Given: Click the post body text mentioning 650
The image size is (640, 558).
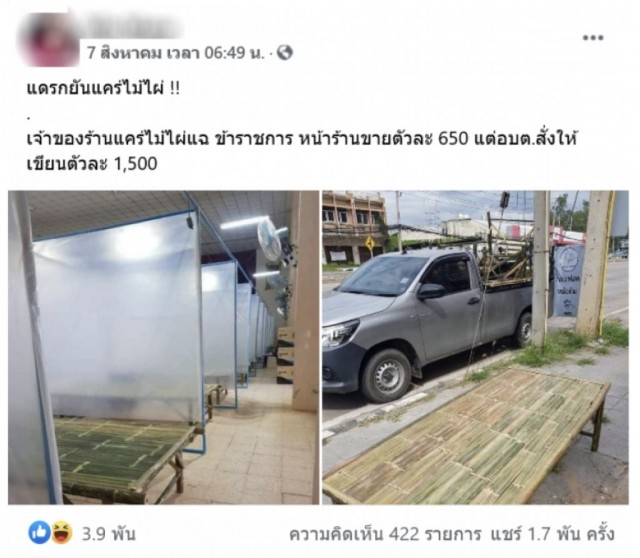Looking at the screenshot, I should (x=301, y=140).
